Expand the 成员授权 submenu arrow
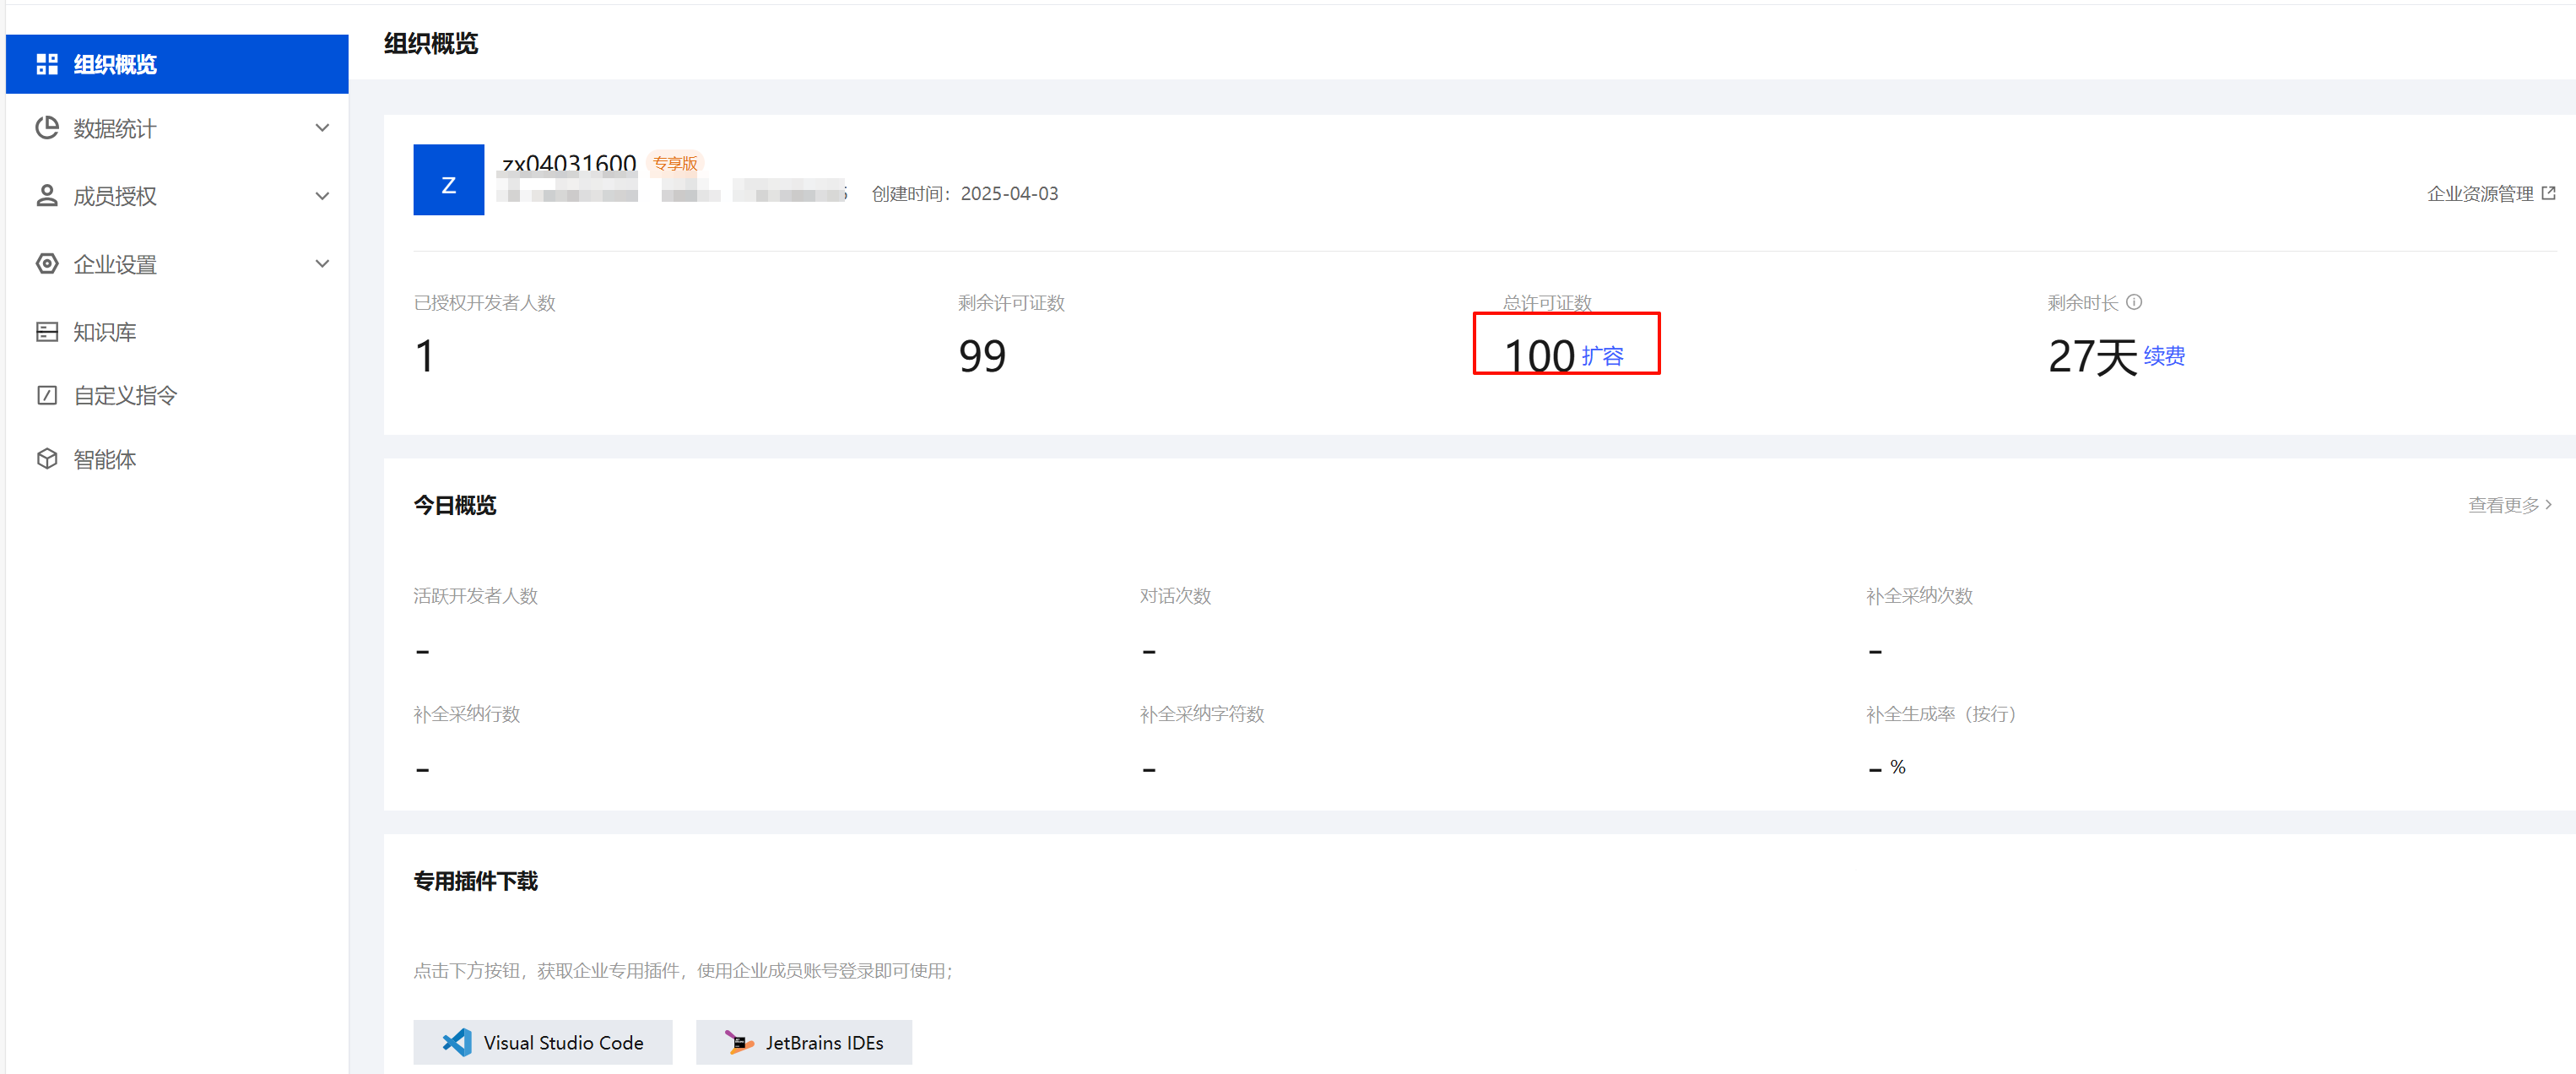The height and width of the screenshot is (1074, 2576). [322, 196]
